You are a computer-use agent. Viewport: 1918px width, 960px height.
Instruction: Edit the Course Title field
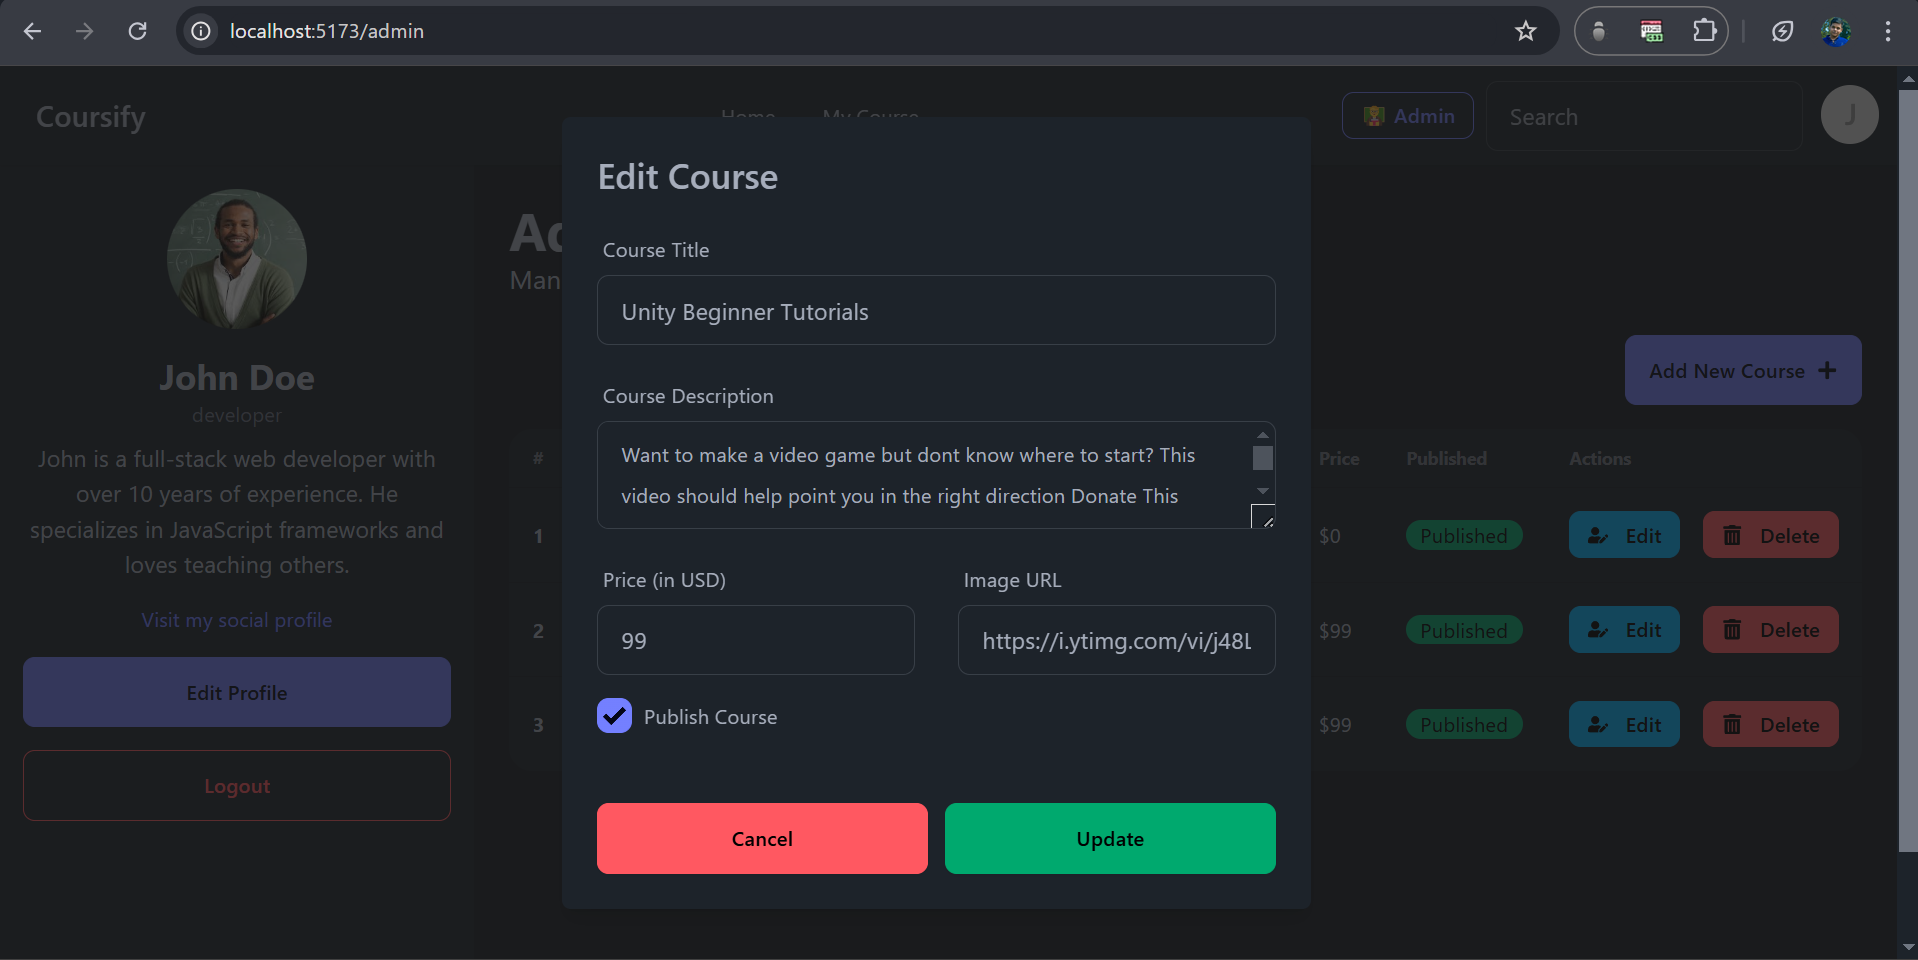point(936,311)
